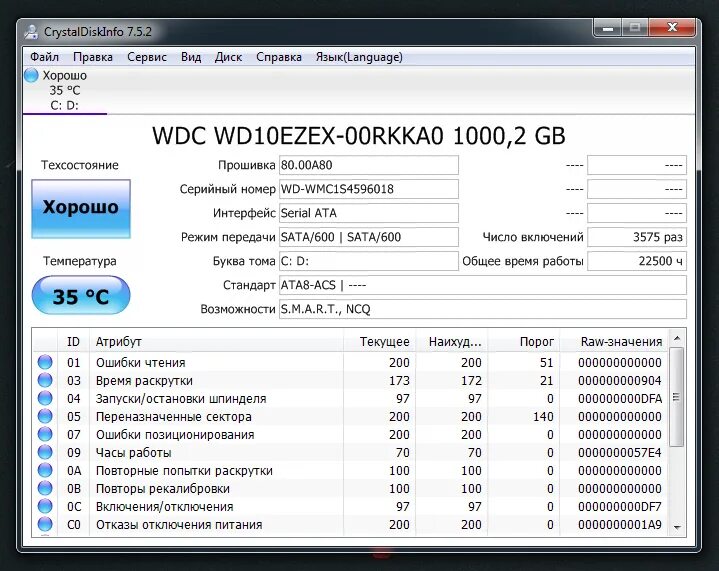Click raw value 0000000057E4
The image size is (719, 571).
619,453
